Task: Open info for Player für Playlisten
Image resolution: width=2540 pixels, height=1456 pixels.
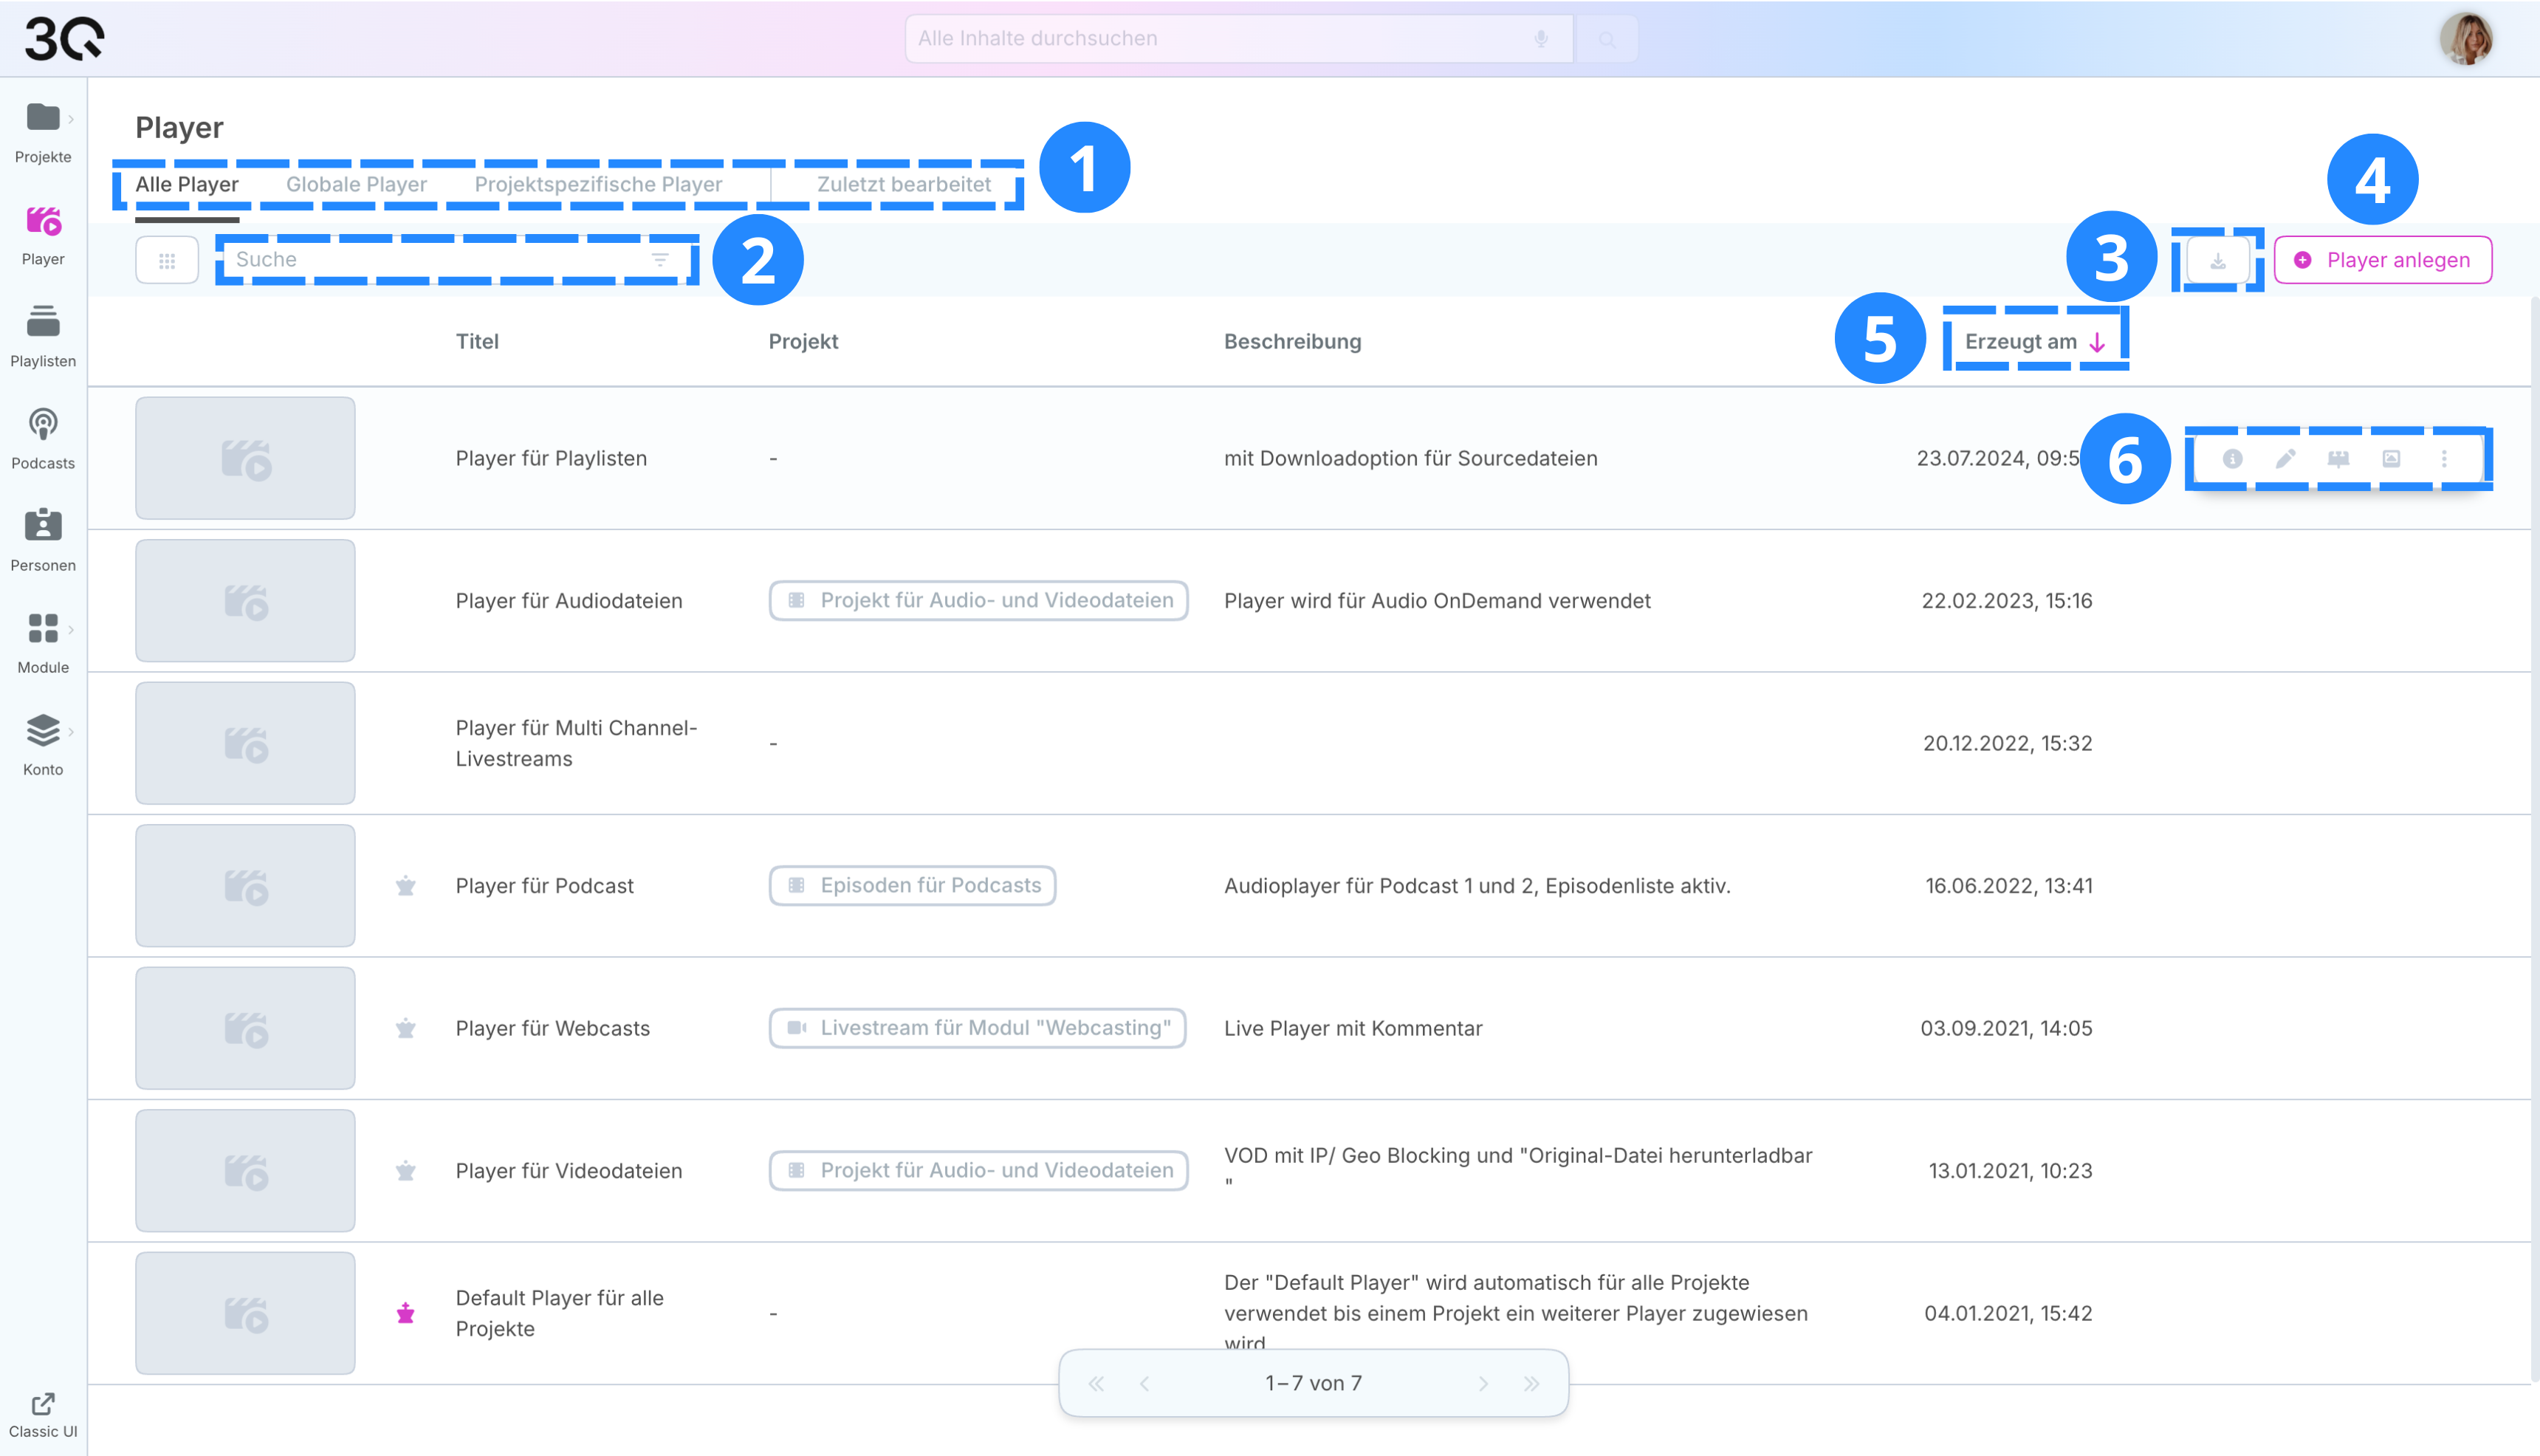Action: coord(2232,459)
